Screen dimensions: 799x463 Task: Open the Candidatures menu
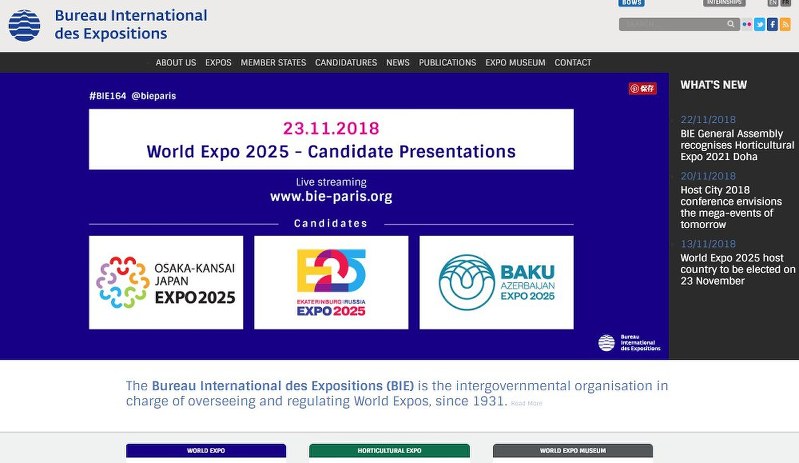[346, 63]
